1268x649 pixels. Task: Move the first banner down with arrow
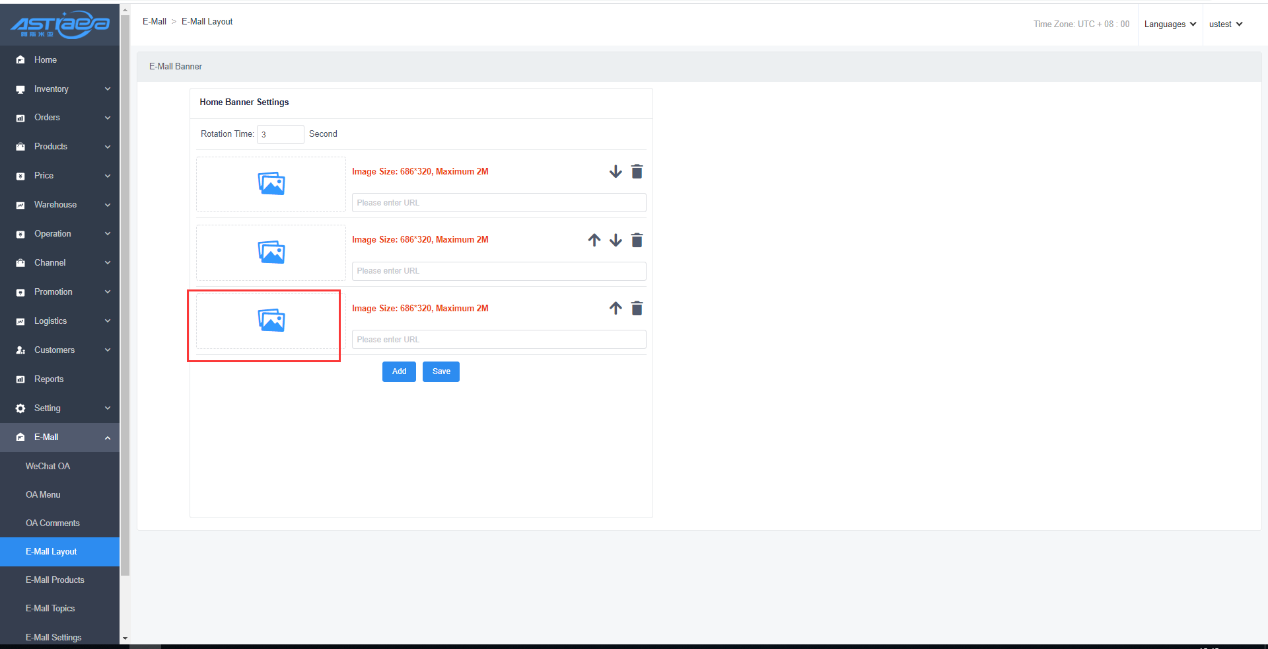[616, 171]
